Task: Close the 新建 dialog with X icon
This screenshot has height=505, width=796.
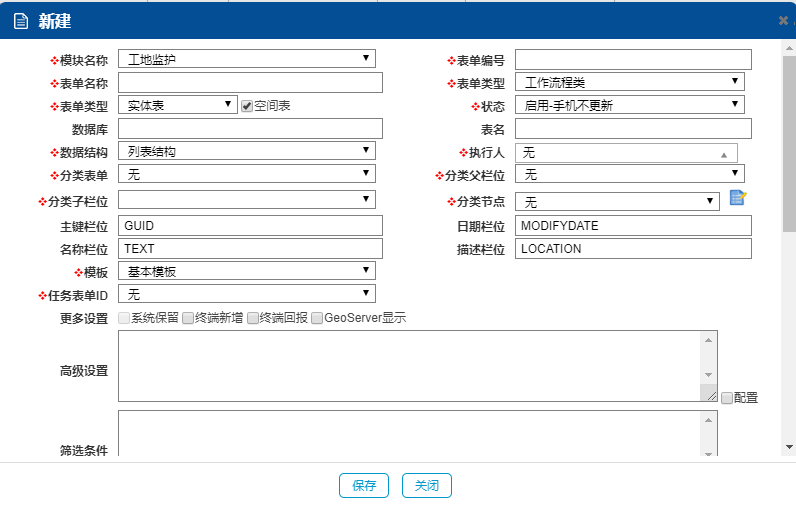Action: (x=783, y=21)
